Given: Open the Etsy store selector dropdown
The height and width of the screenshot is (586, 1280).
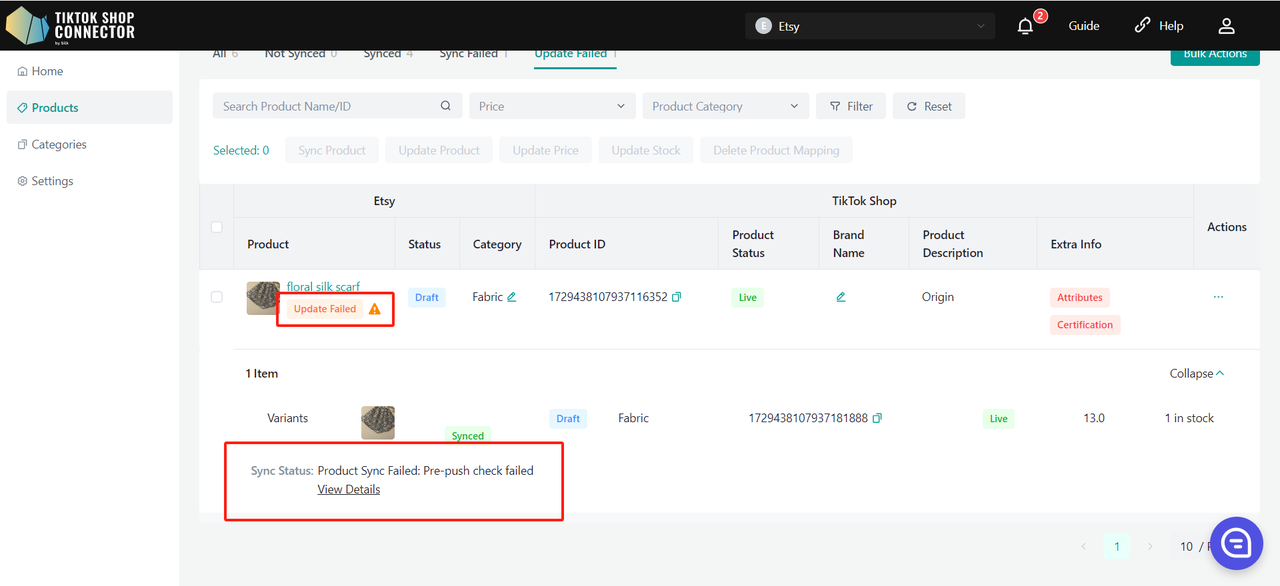Looking at the screenshot, I should click(870, 26).
